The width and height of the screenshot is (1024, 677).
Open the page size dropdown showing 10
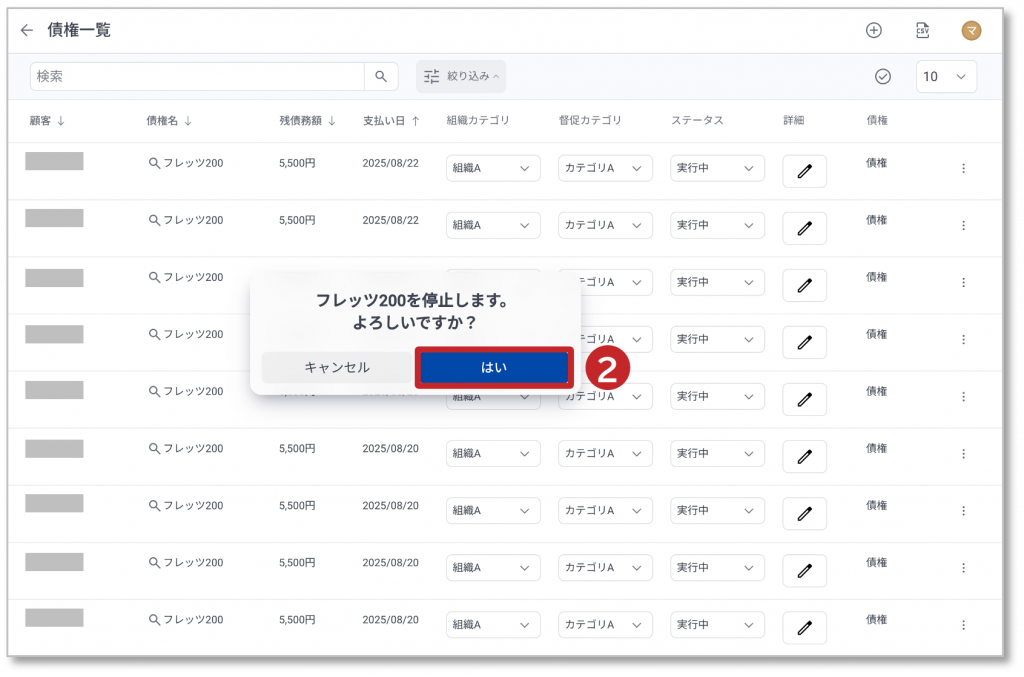(946, 76)
